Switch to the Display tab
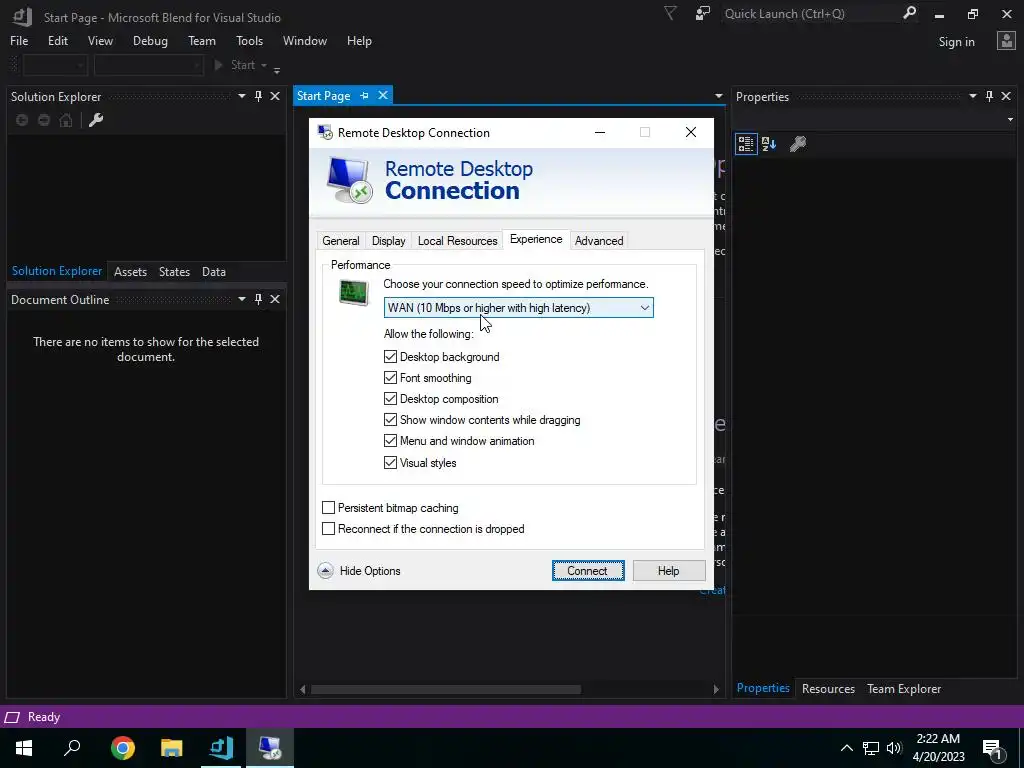Screen dimensions: 1024x768 pyautogui.click(x=389, y=240)
